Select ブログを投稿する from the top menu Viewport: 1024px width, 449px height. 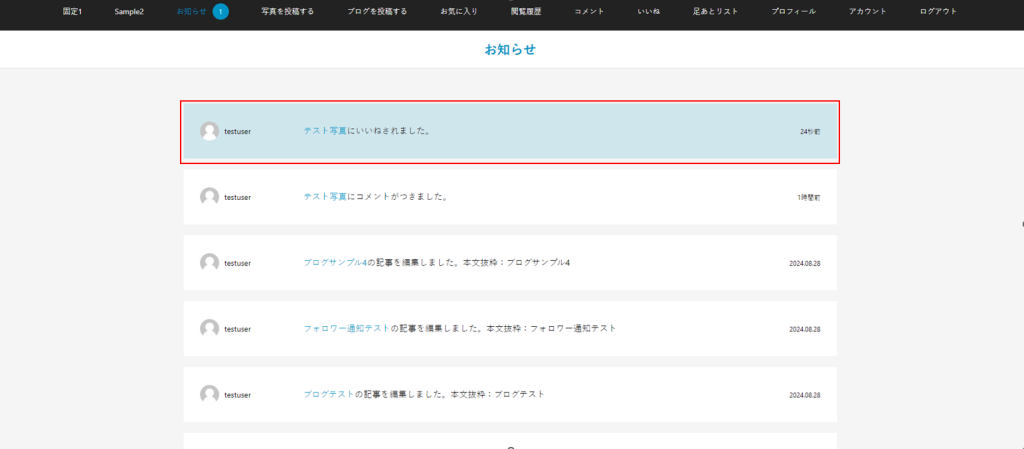tap(377, 12)
